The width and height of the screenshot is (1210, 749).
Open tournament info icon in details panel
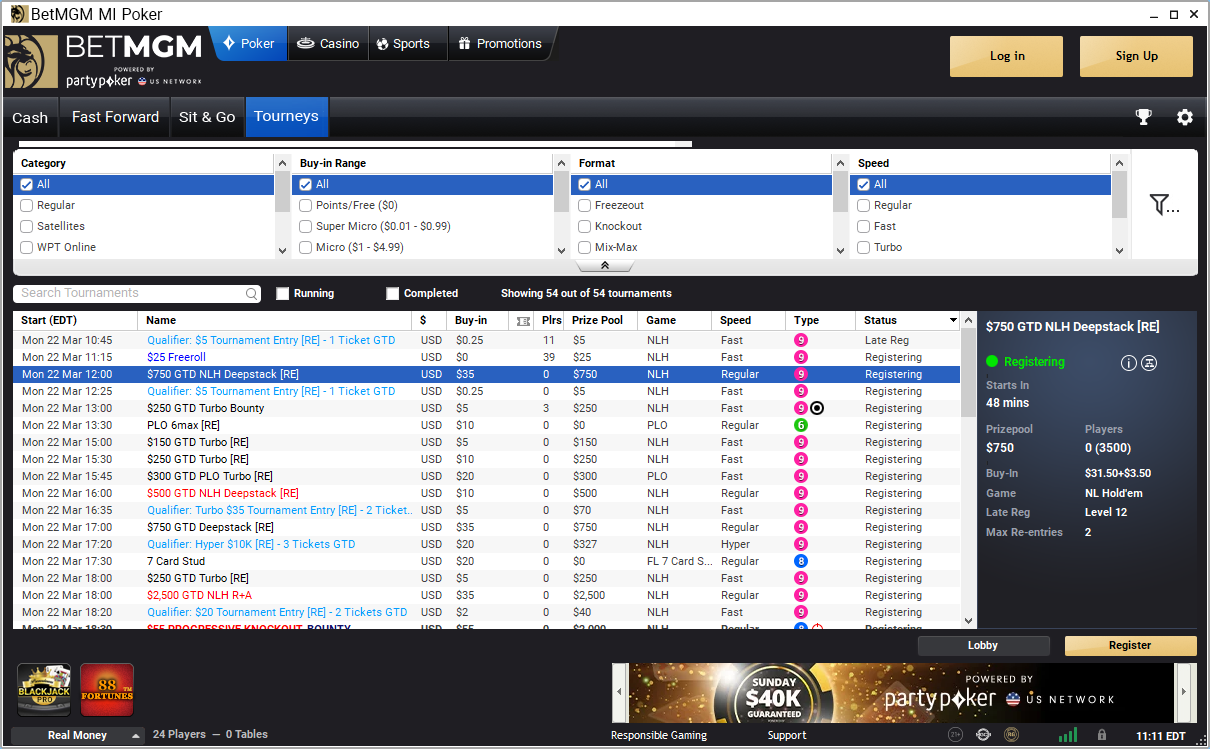pyautogui.click(x=1129, y=363)
